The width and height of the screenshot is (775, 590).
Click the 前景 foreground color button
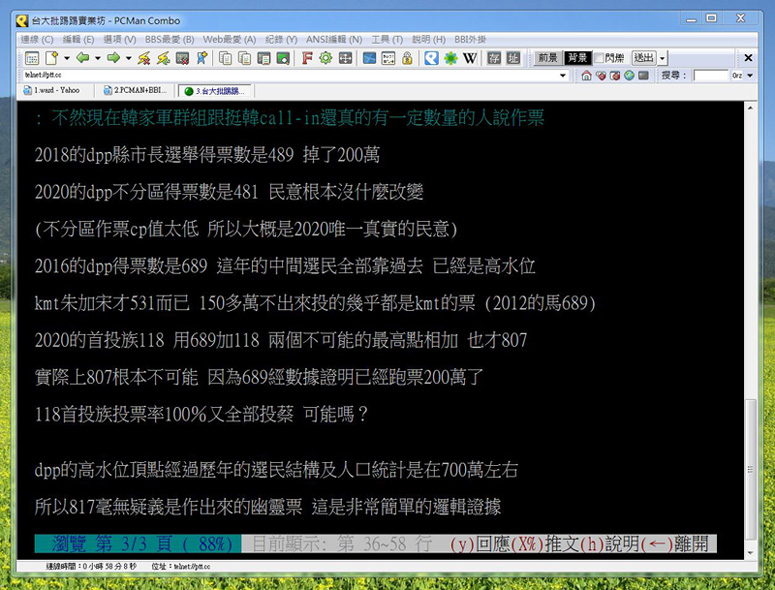pos(547,58)
